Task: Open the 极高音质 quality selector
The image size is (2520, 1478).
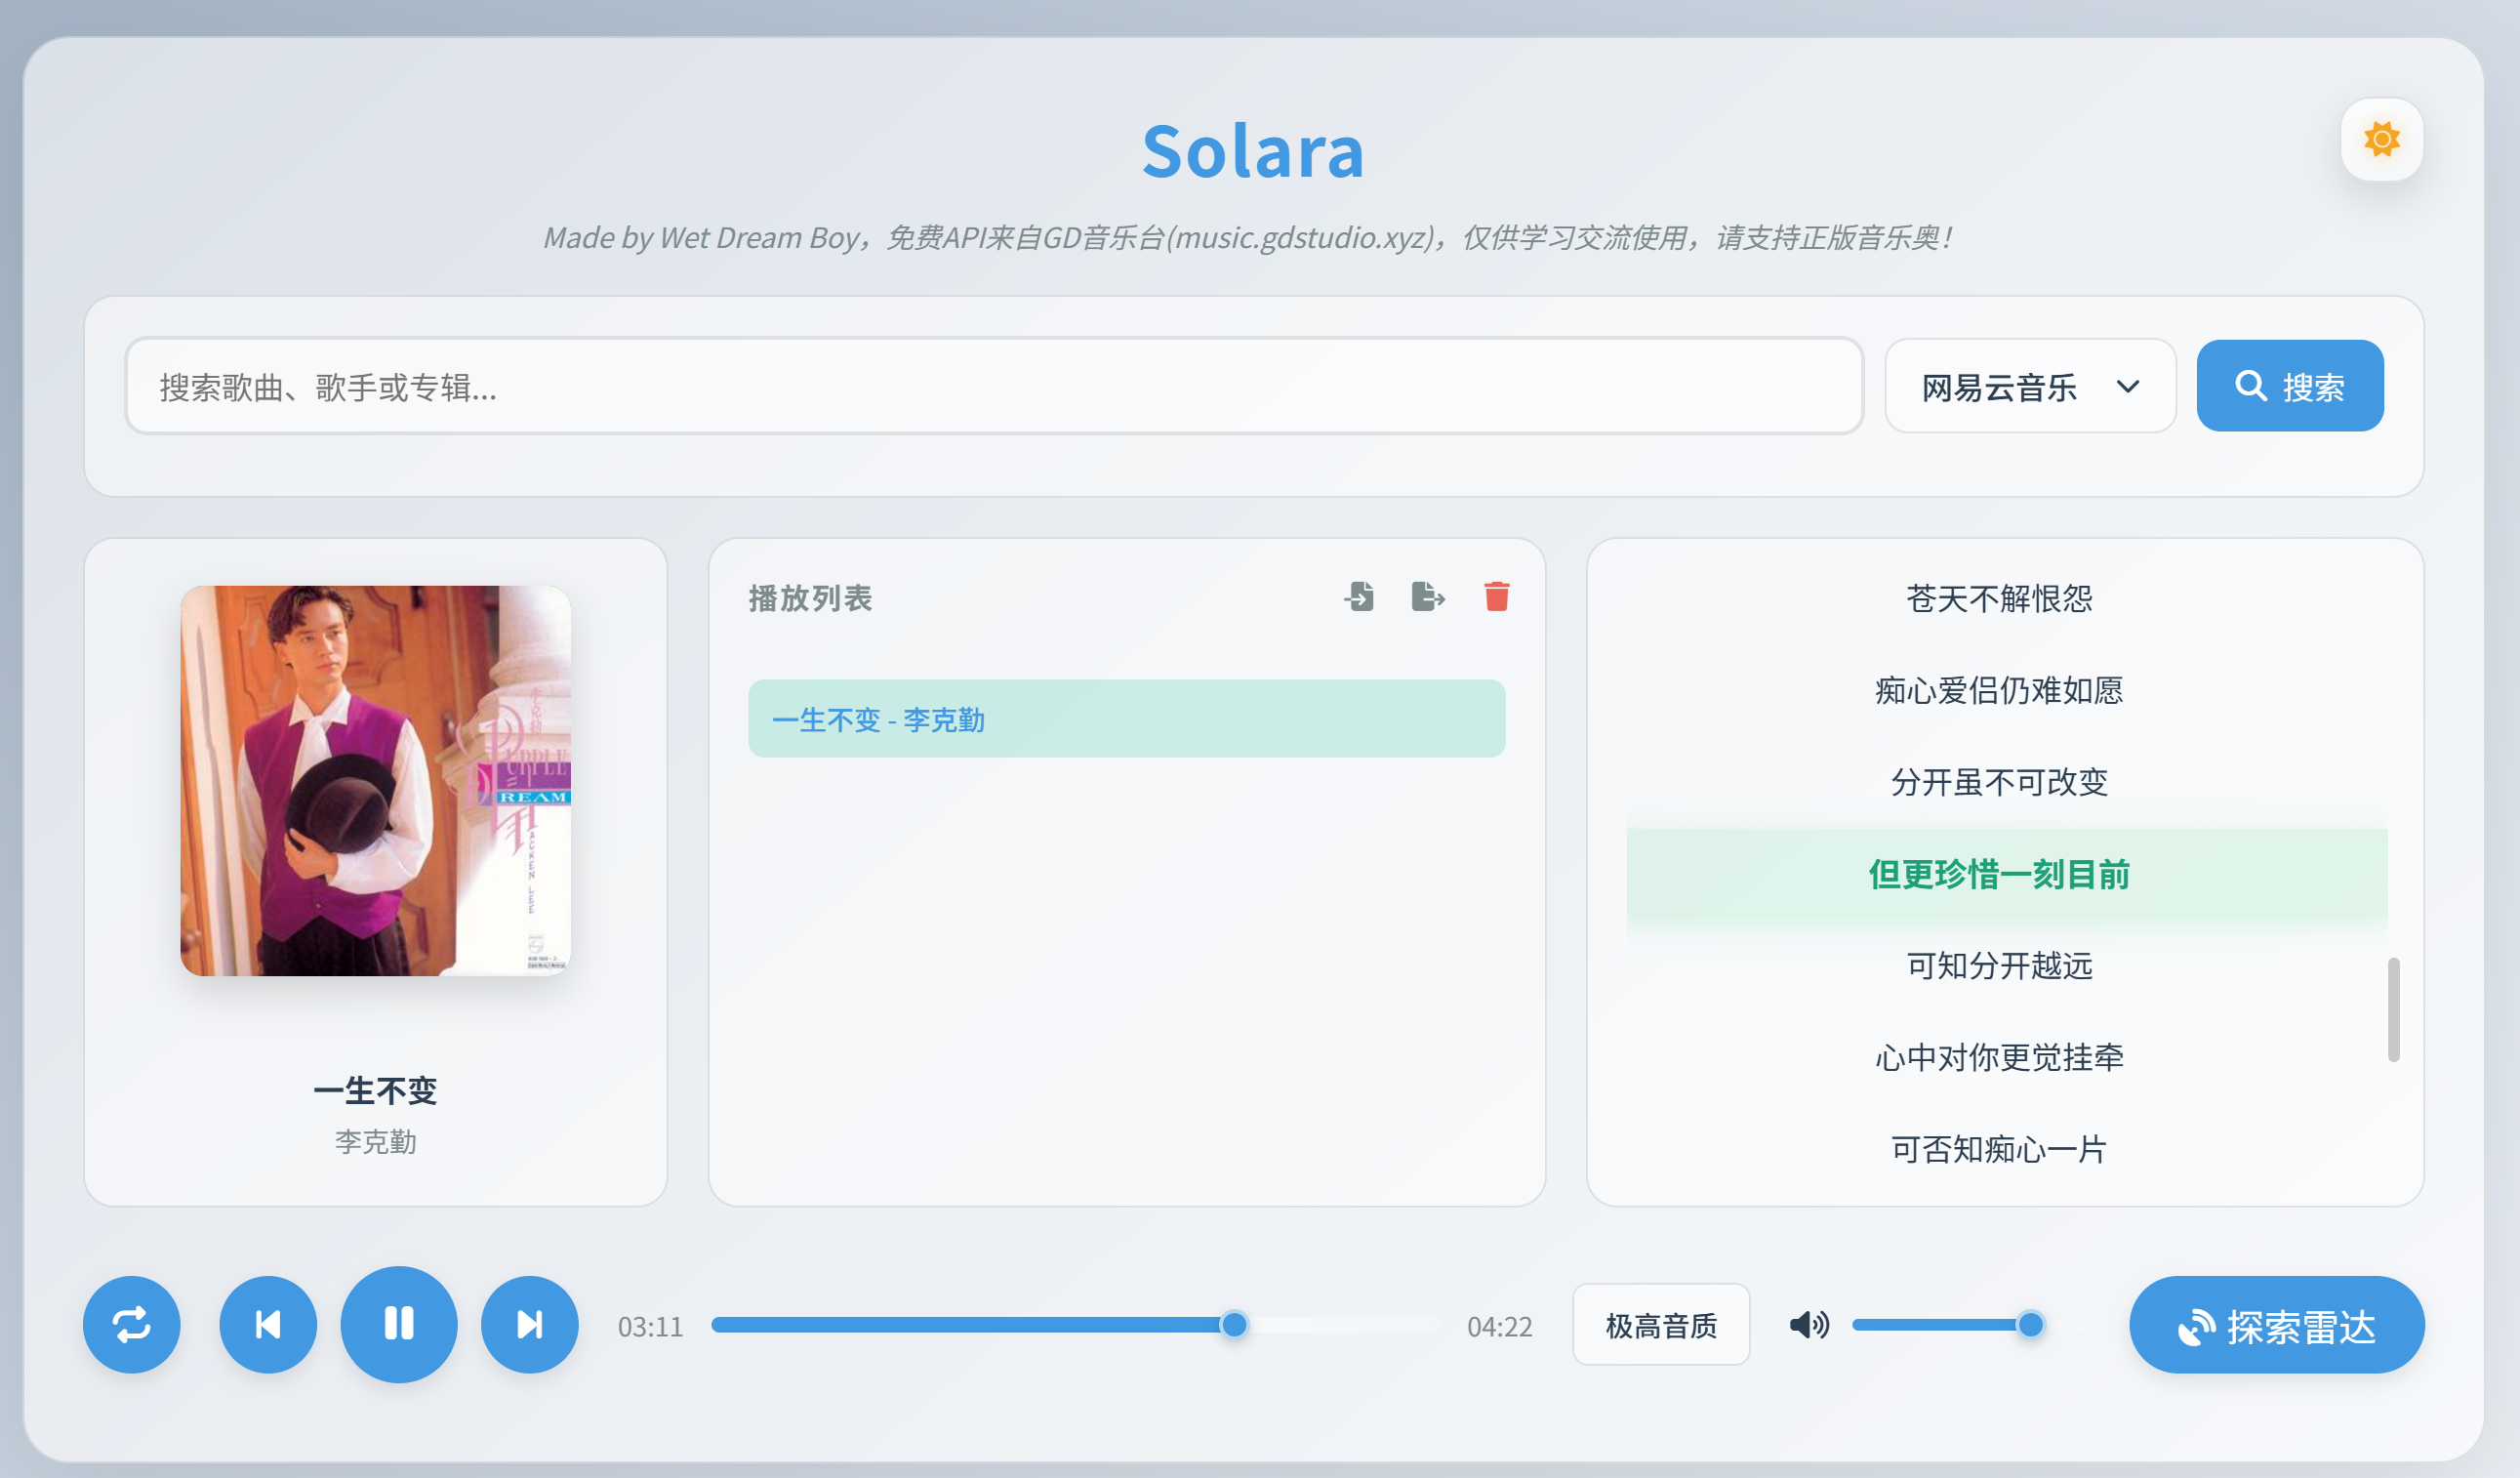Action: coord(1660,1324)
